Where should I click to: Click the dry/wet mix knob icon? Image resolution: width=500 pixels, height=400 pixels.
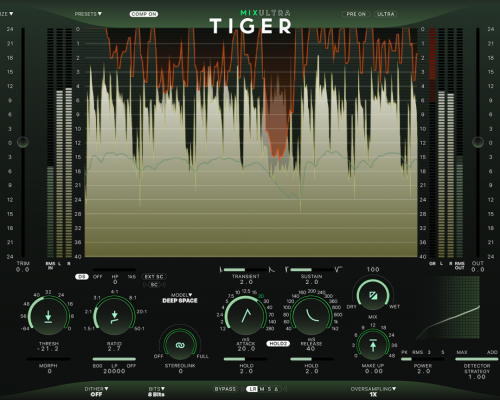point(373,296)
